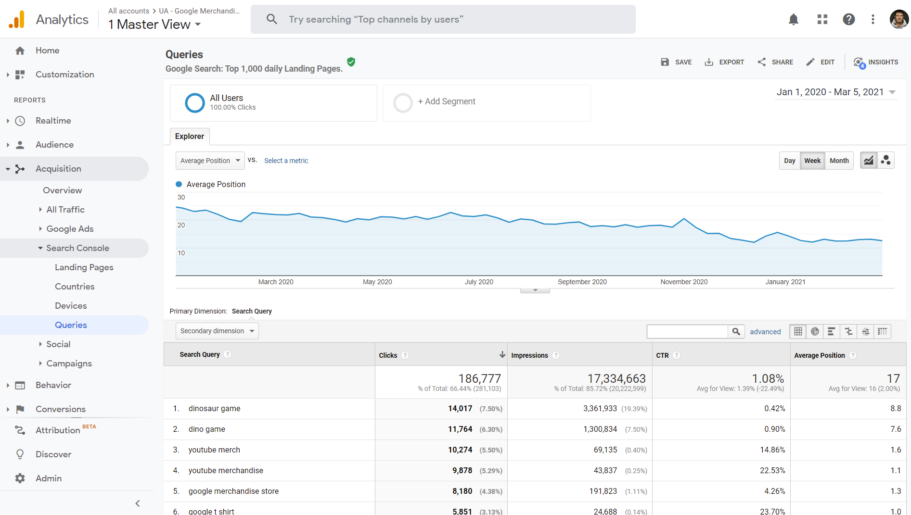911x515 pixels.
Task: Open the three-dot more options menu
Action: click(873, 19)
